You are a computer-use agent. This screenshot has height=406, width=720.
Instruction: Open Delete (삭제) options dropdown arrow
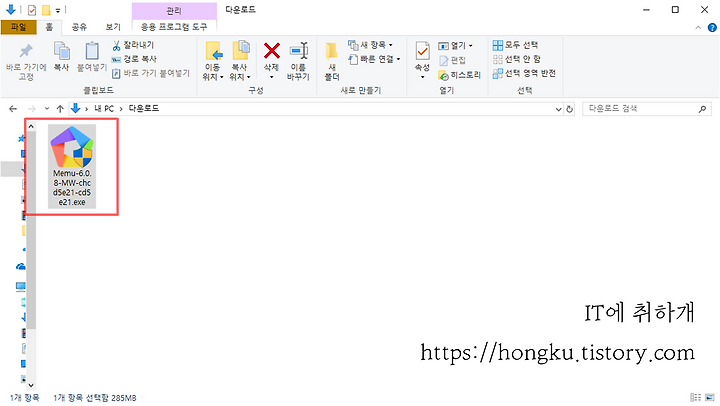tap(271, 77)
